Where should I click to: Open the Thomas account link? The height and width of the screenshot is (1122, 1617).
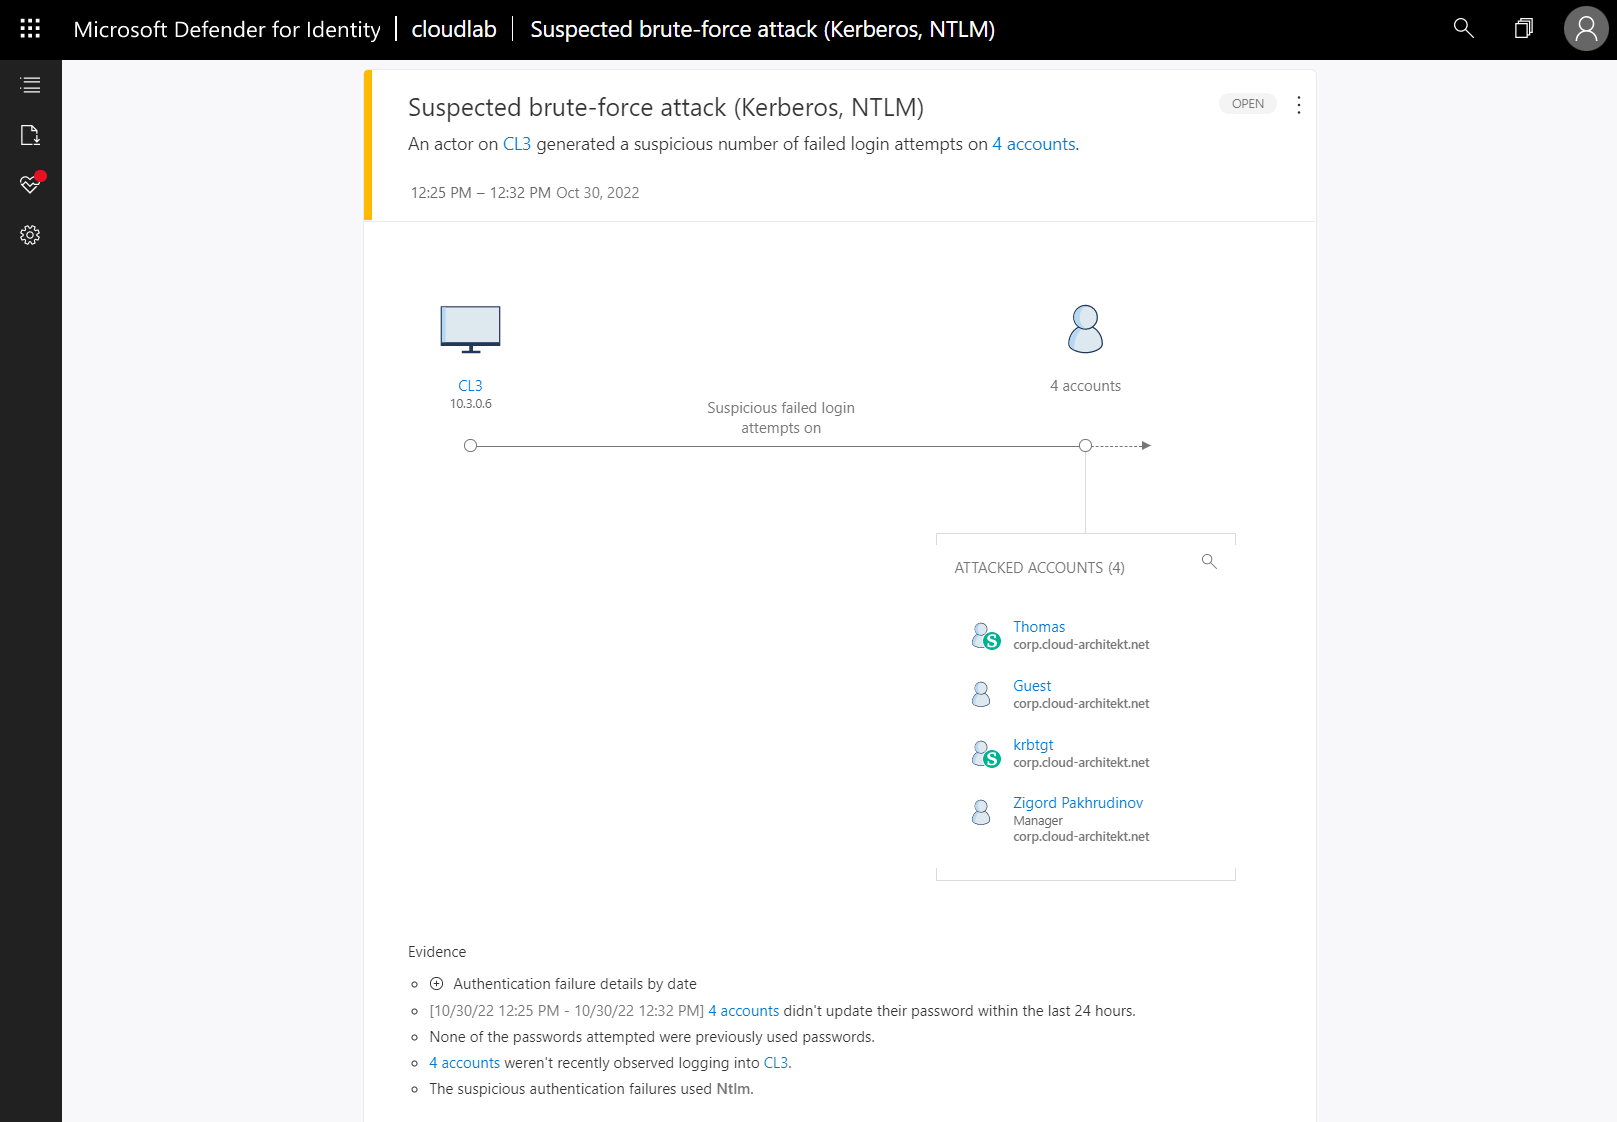pyautogui.click(x=1039, y=627)
